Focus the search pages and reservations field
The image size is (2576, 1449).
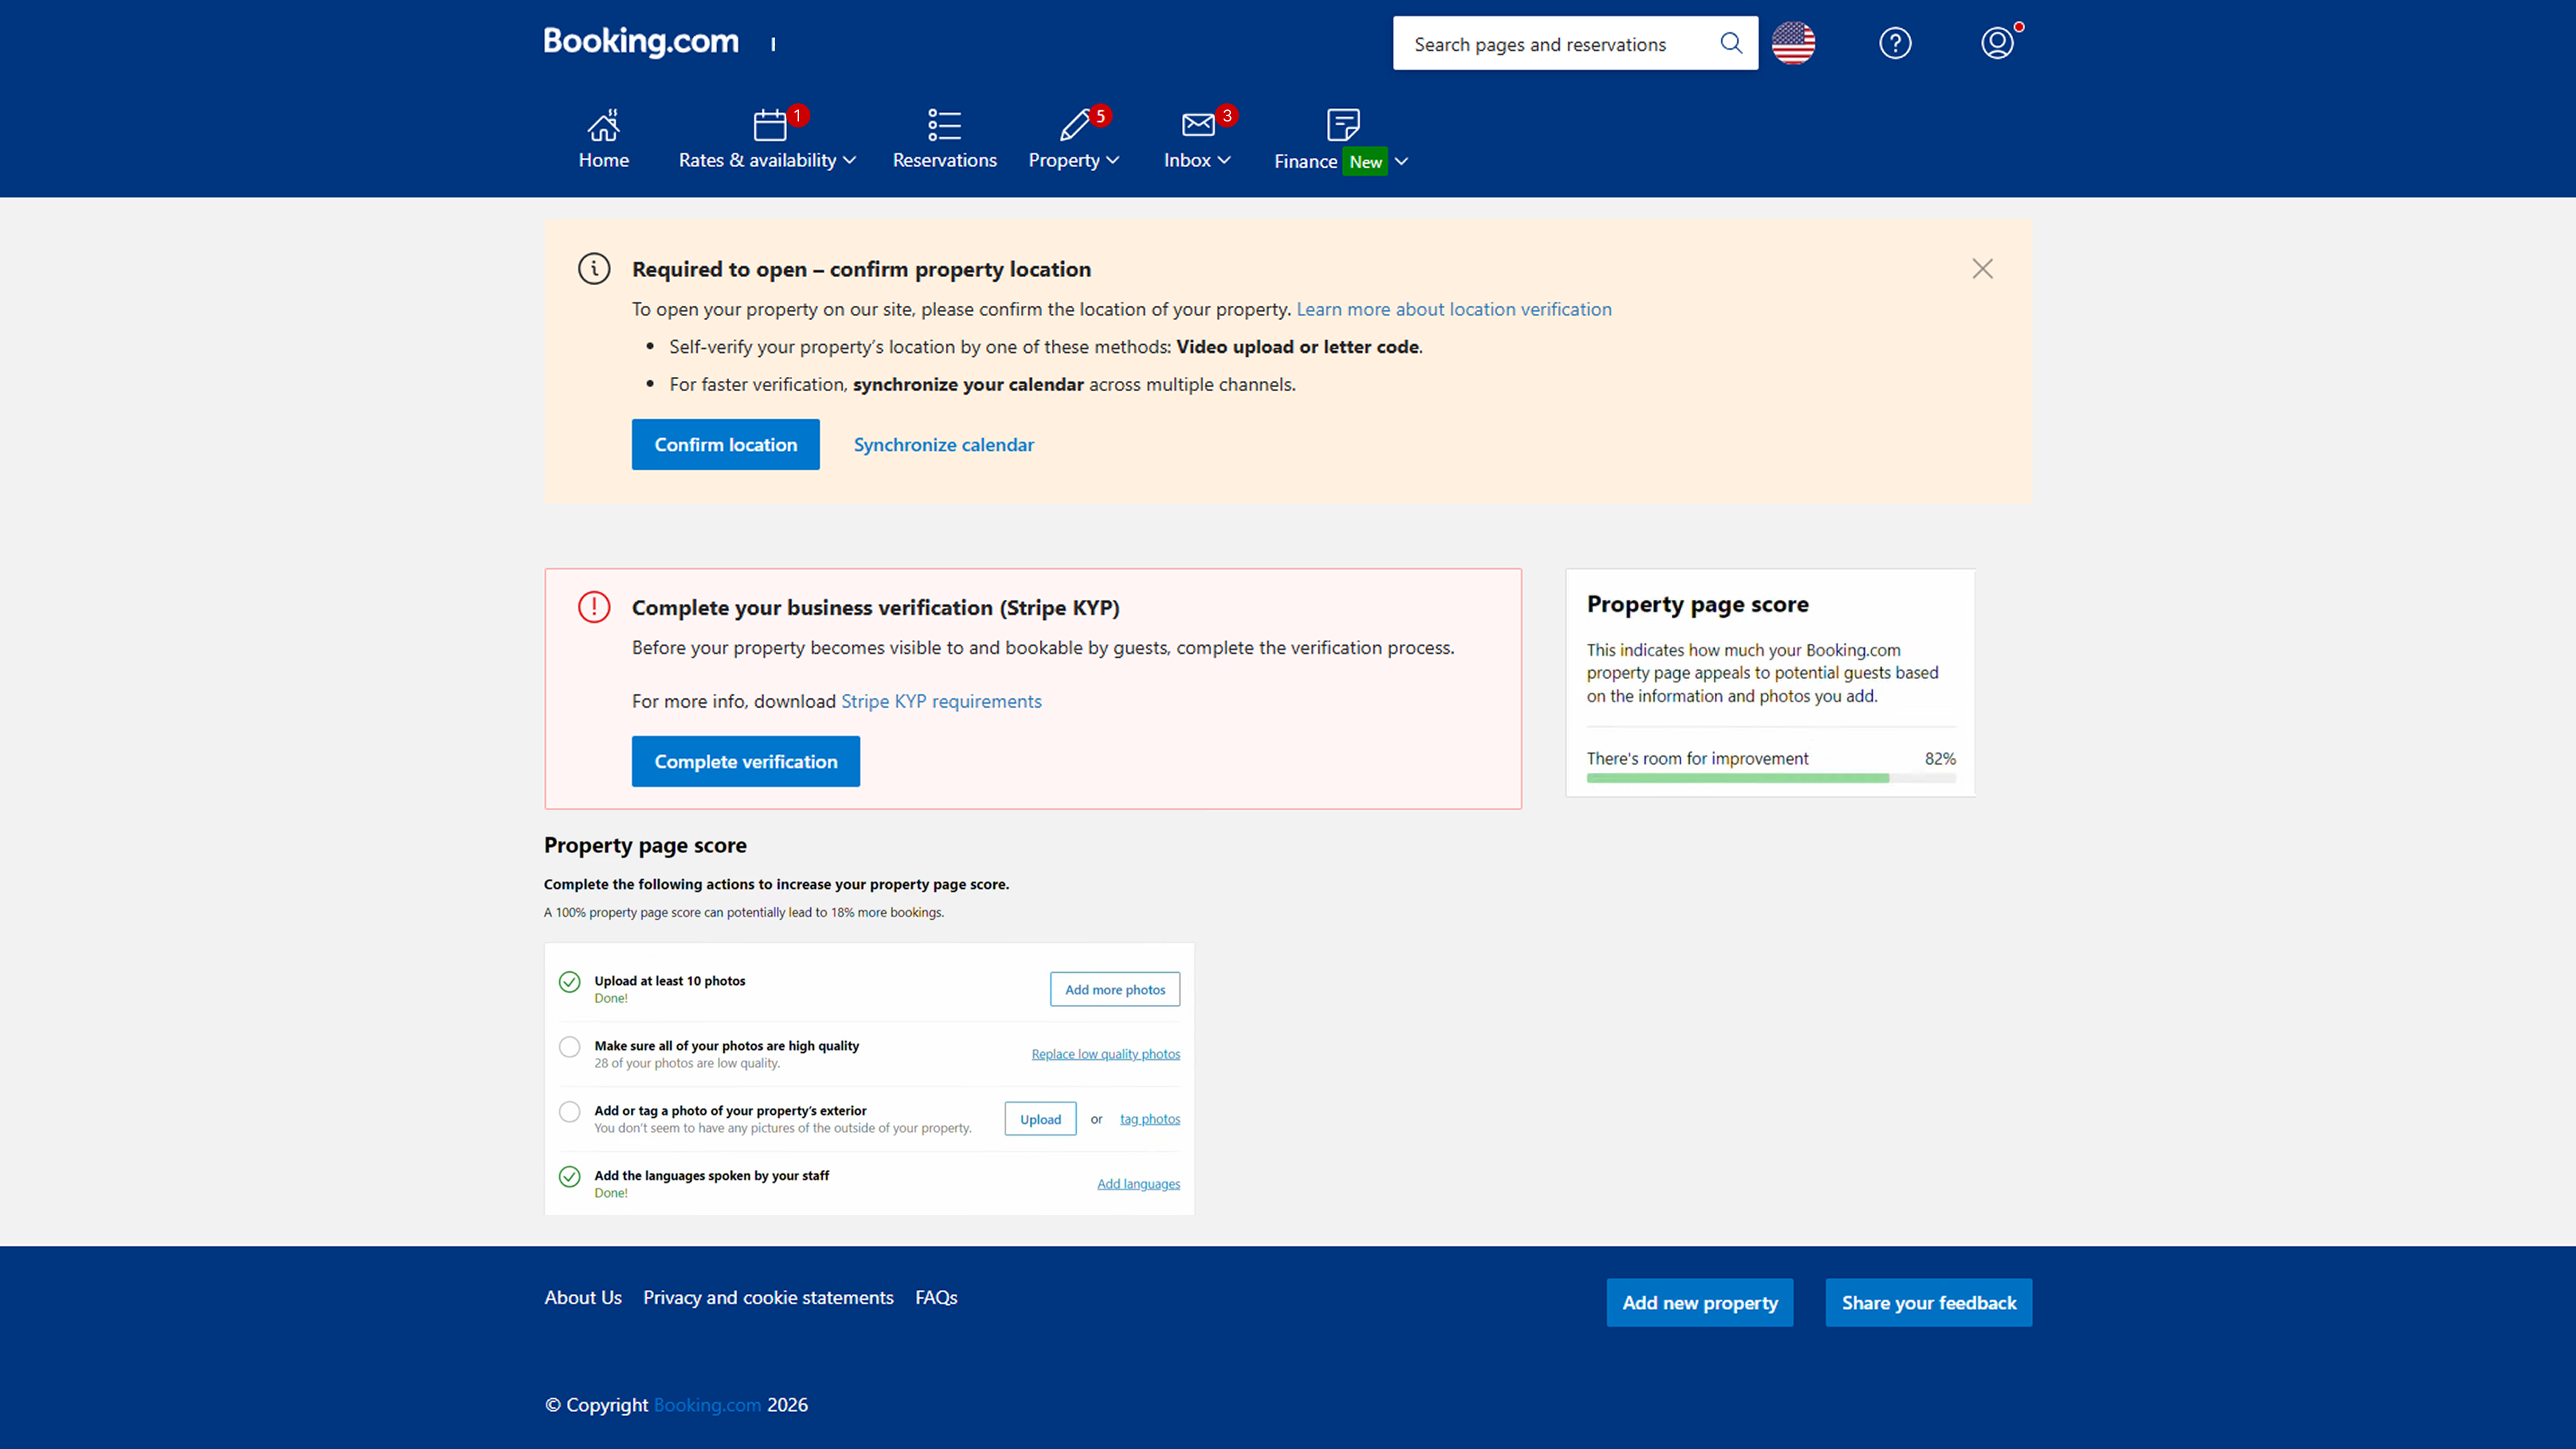click(x=1555, y=44)
